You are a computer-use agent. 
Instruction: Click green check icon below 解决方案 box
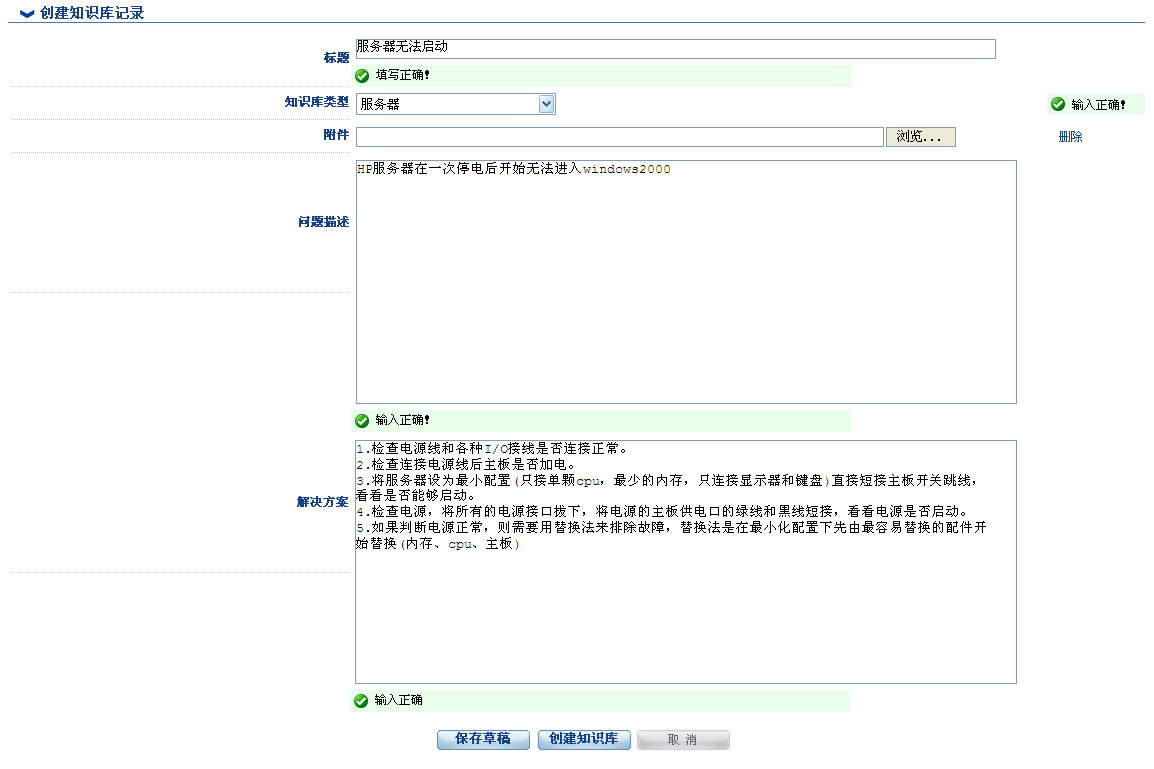(361, 700)
